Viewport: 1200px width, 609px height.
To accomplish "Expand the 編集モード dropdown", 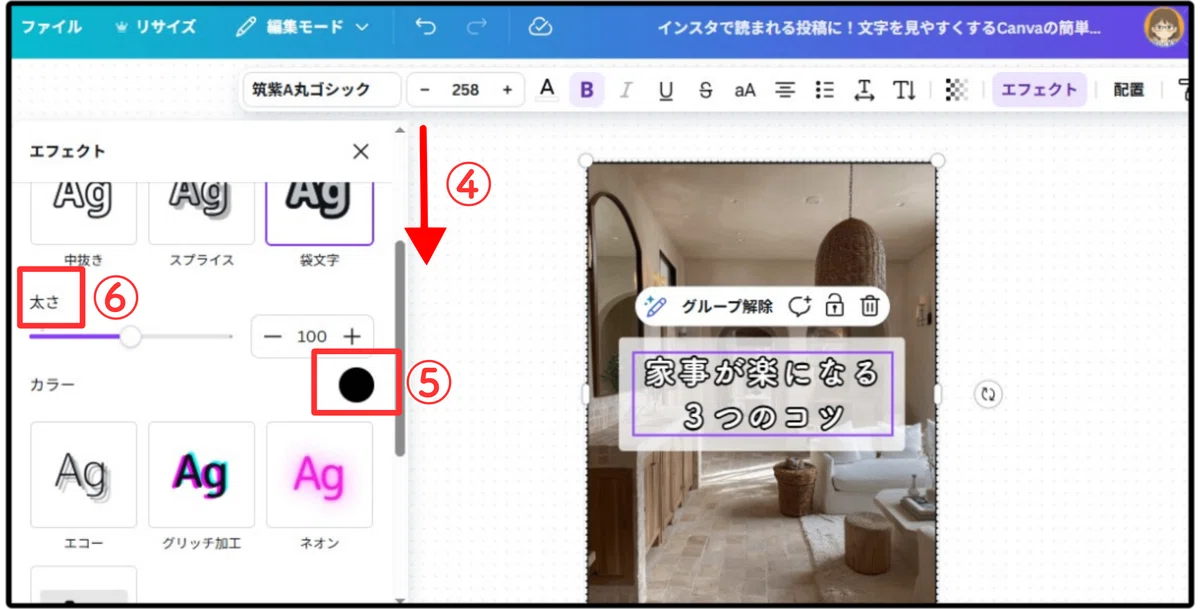I will coord(302,27).
